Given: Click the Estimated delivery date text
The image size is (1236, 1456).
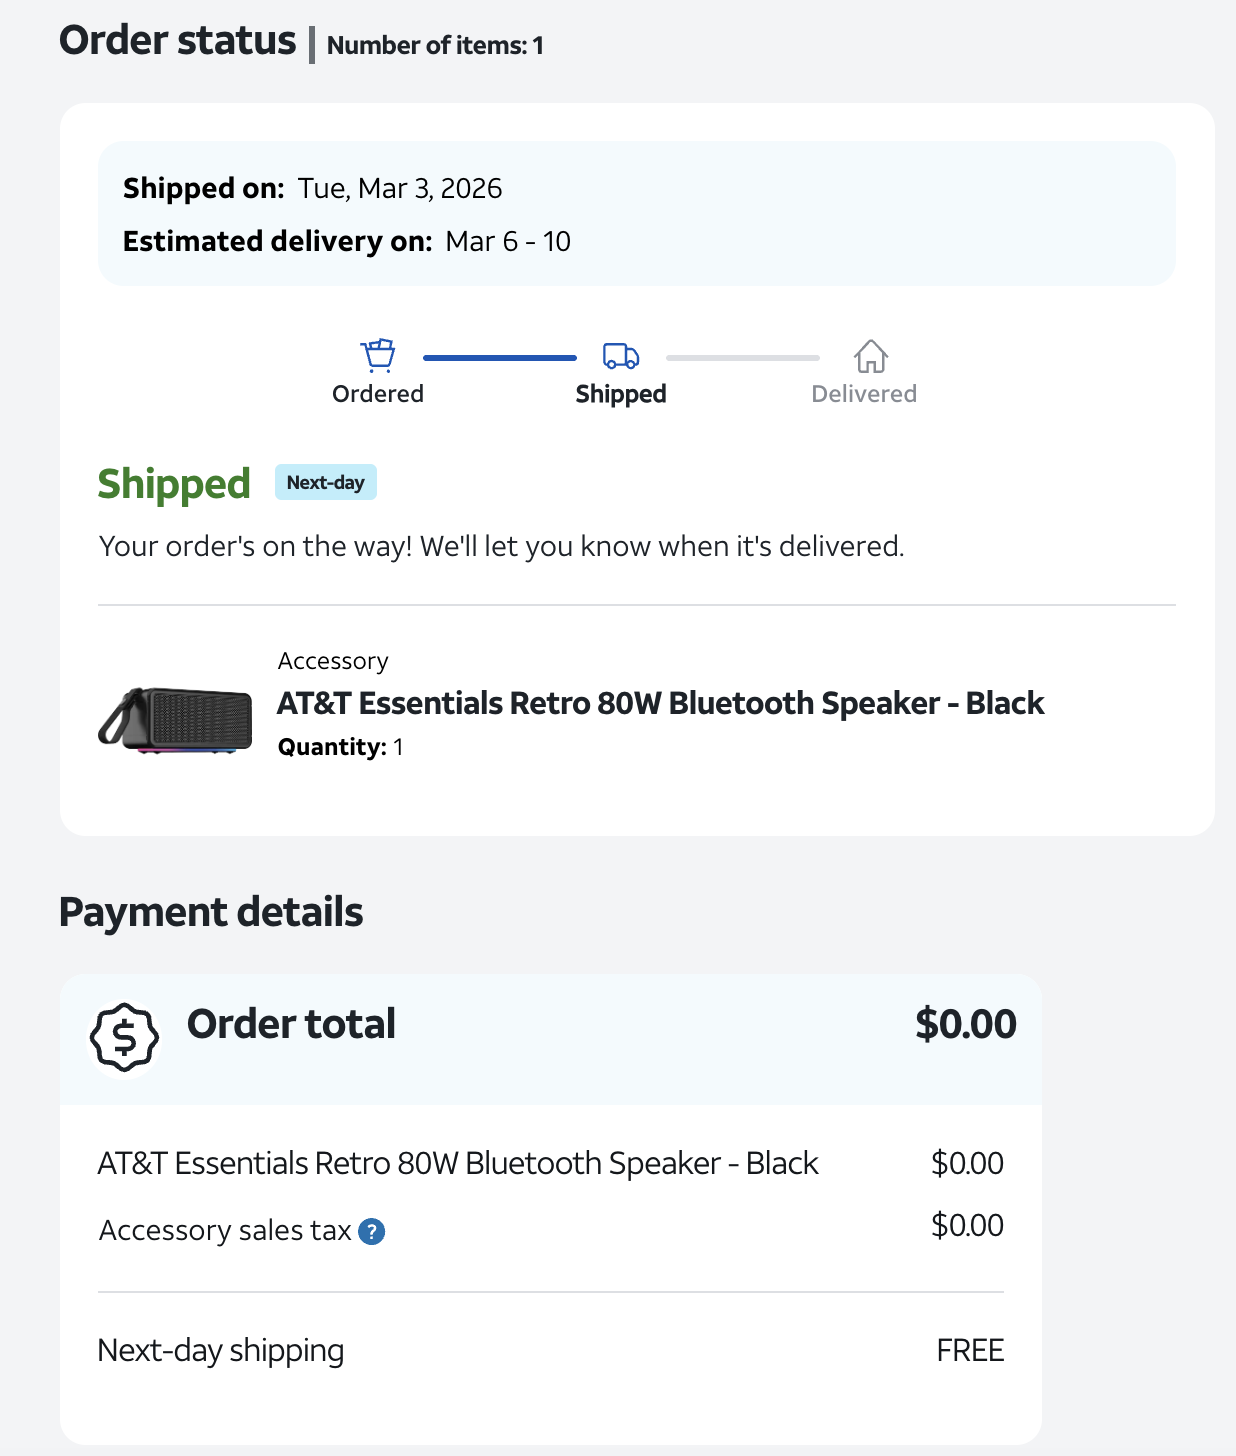Looking at the screenshot, I should pos(507,241).
